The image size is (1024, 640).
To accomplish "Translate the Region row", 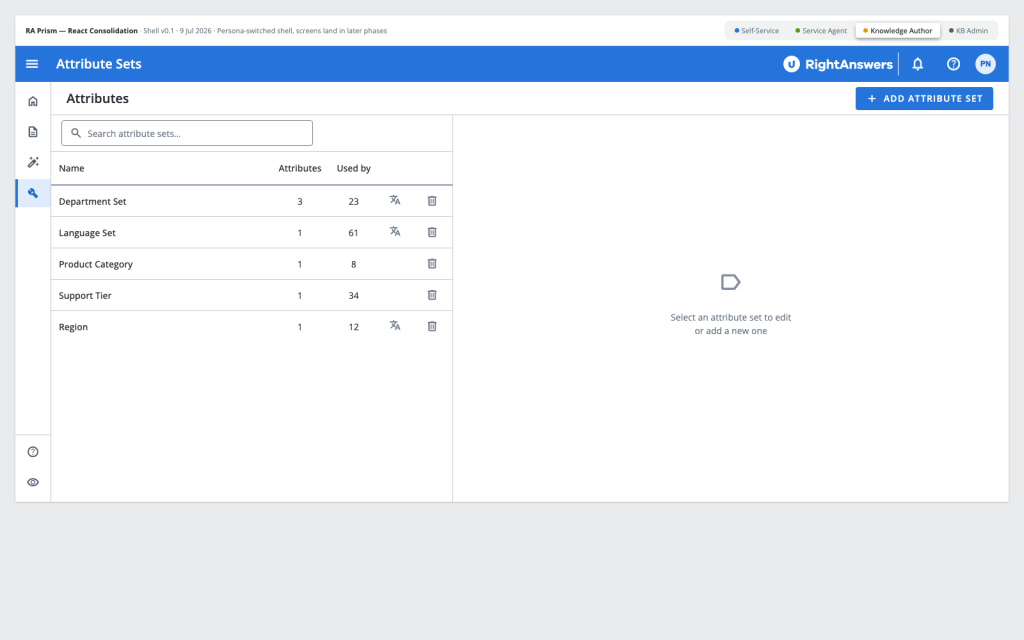I will [395, 326].
